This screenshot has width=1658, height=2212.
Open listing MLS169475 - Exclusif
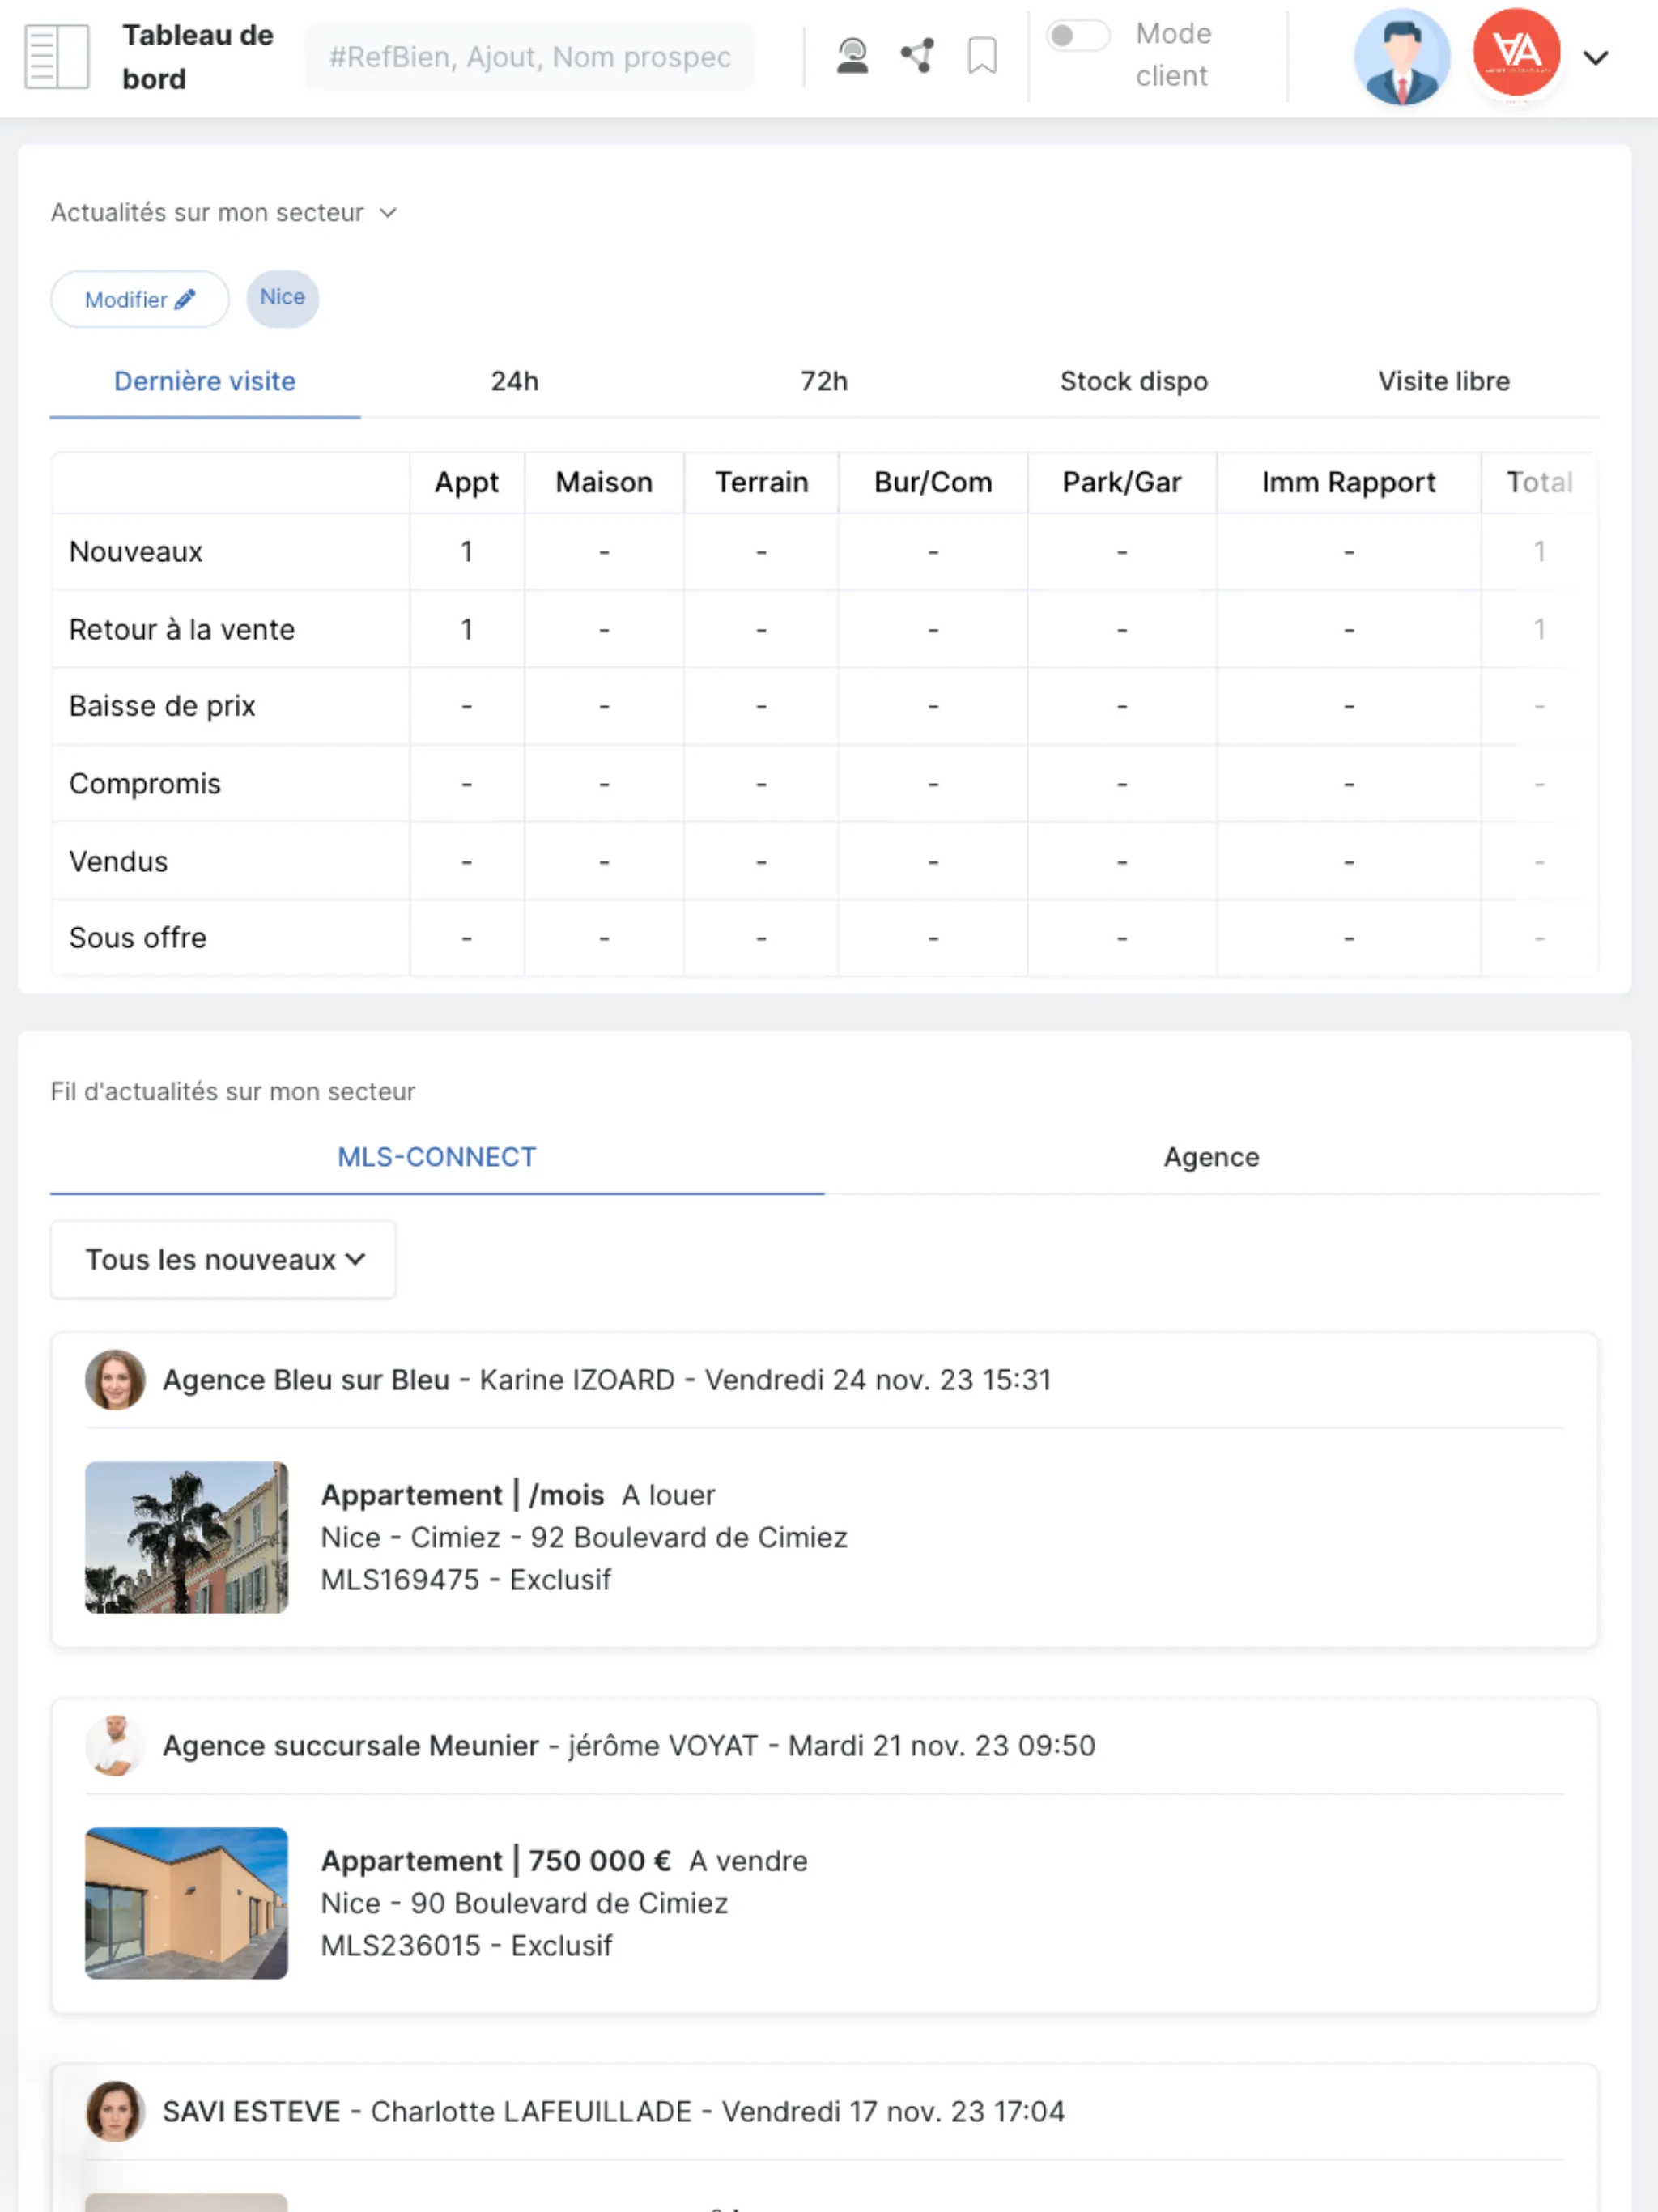pos(465,1580)
